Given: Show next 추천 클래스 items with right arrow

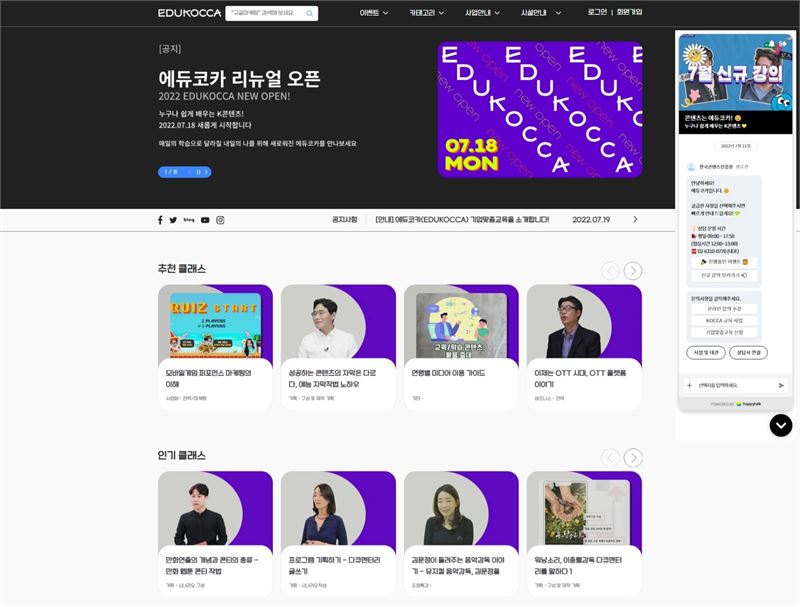Looking at the screenshot, I should pos(633,271).
